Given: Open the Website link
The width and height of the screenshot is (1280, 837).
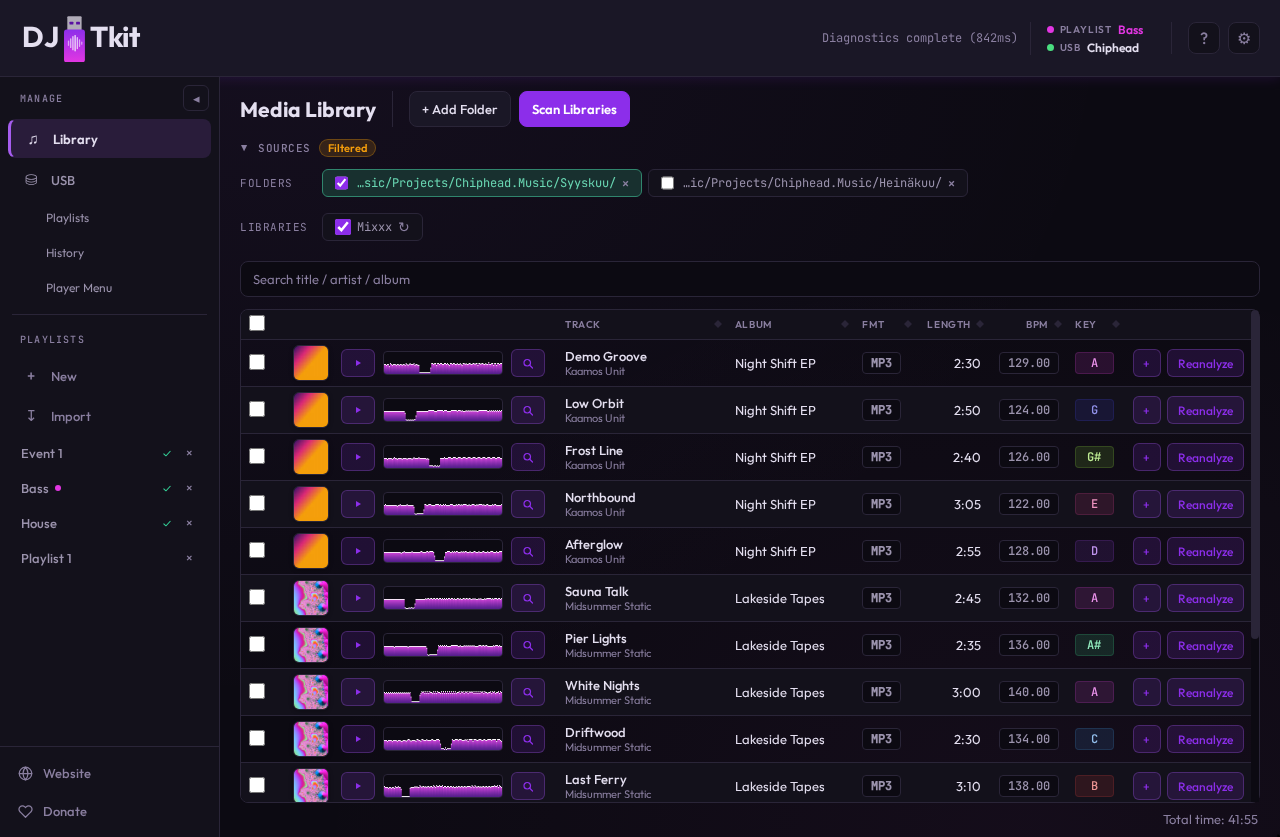Looking at the screenshot, I should (x=67, y=773).
